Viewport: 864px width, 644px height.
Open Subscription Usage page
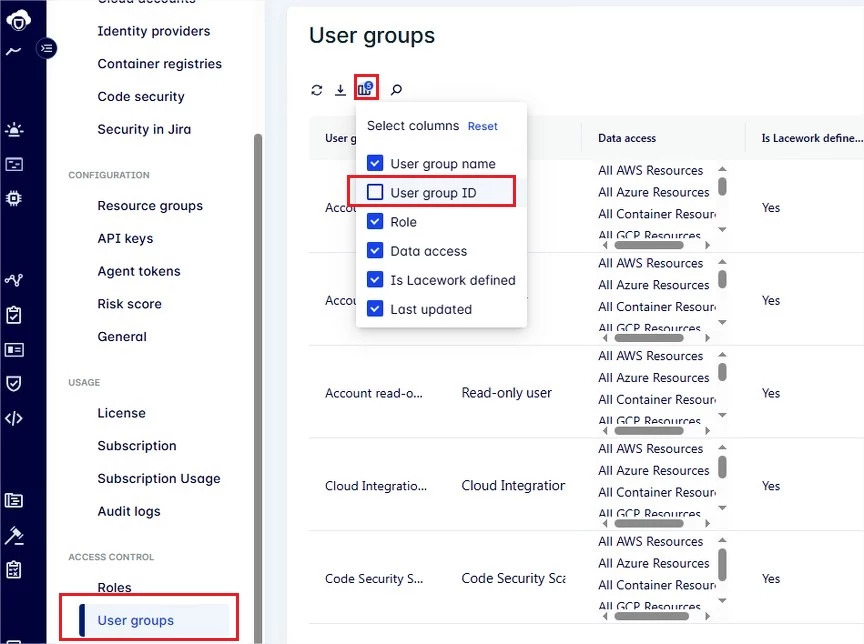(159, 479)
